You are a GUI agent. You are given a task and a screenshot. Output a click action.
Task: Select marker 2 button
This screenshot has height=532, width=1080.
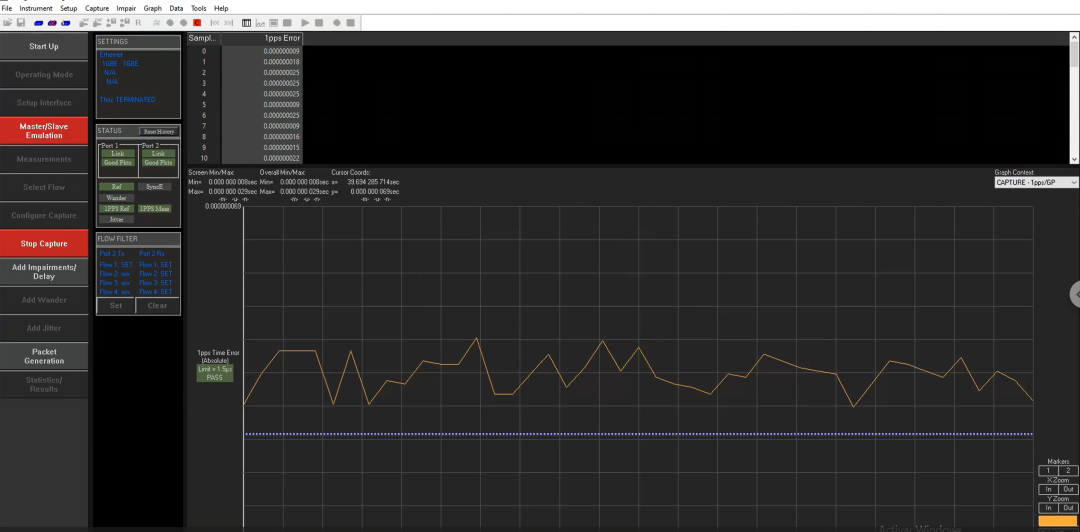(1067, 470)
